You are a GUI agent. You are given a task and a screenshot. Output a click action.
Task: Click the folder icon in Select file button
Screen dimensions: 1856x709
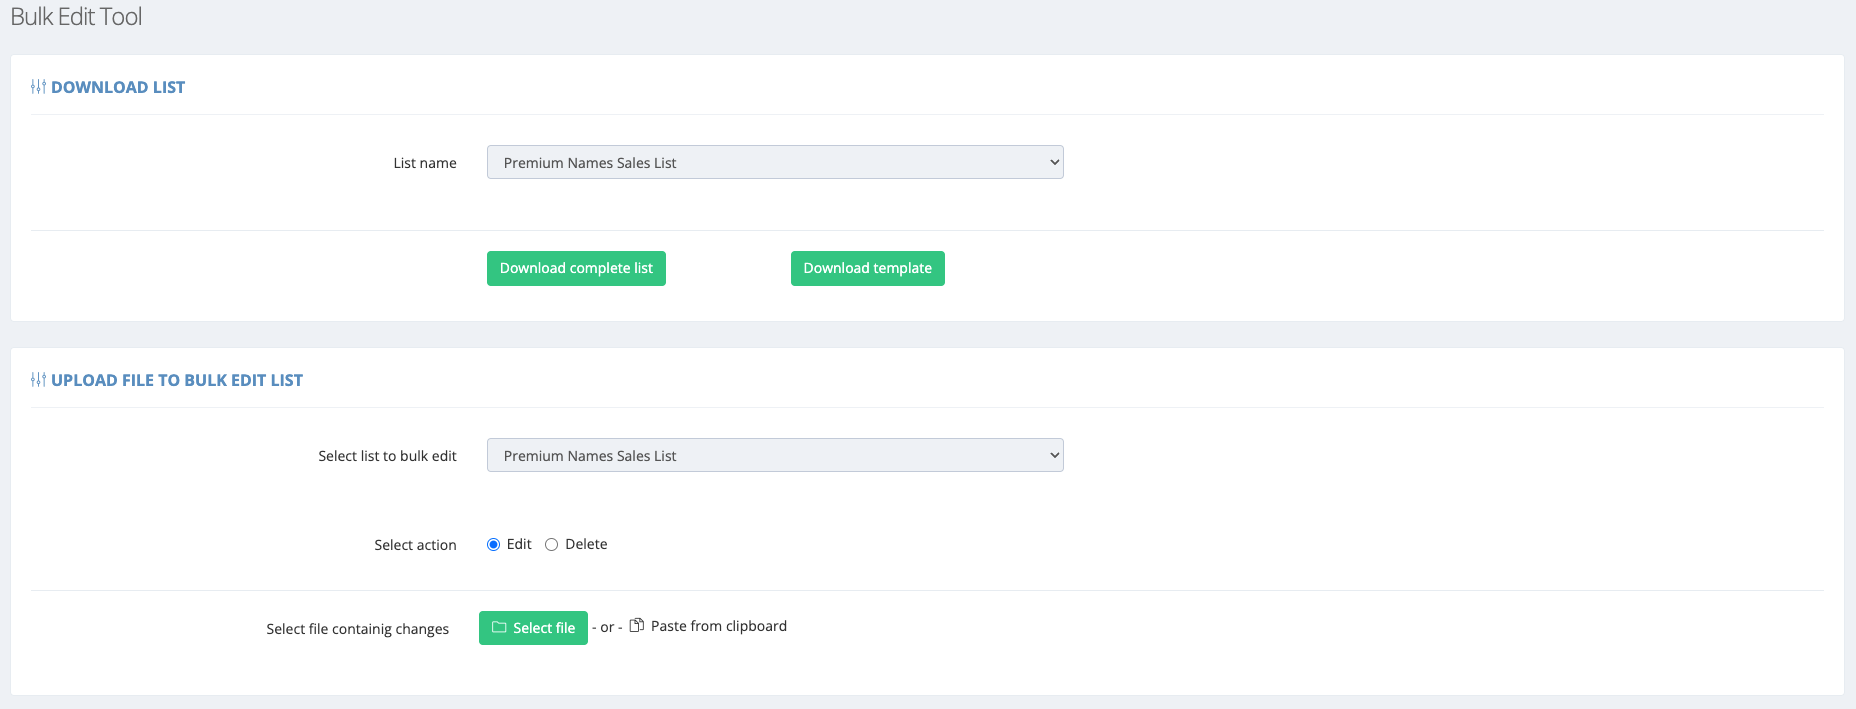pyautogui.click(x=499, y=628)
